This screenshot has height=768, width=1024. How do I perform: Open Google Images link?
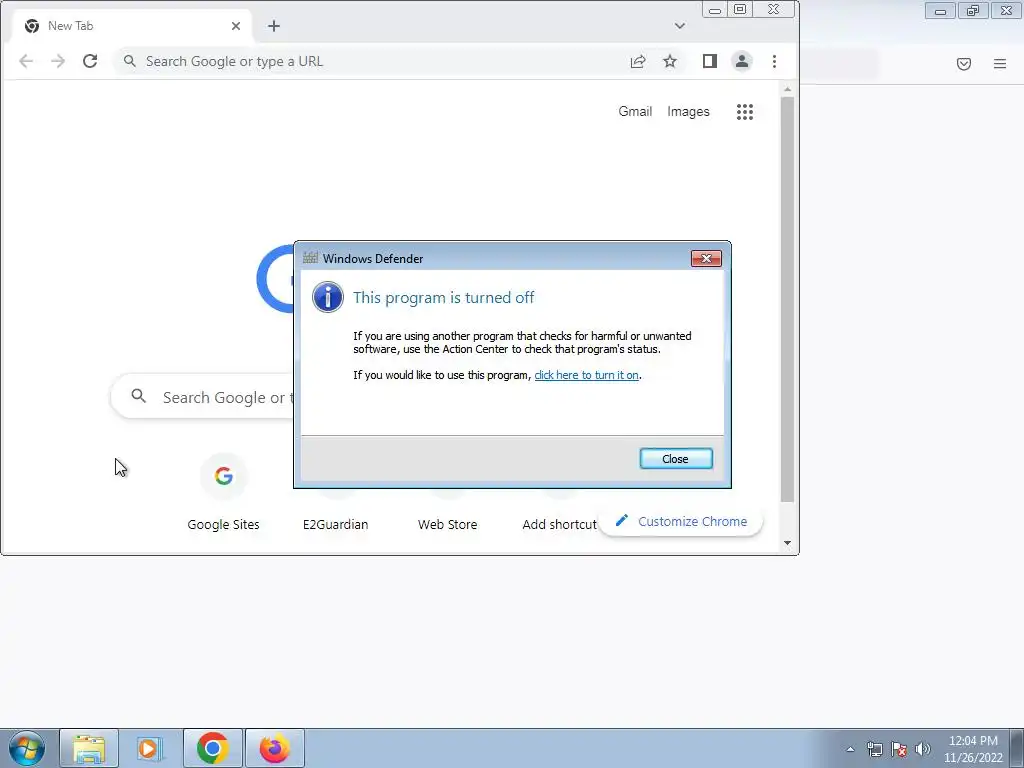tap(688, 112)
